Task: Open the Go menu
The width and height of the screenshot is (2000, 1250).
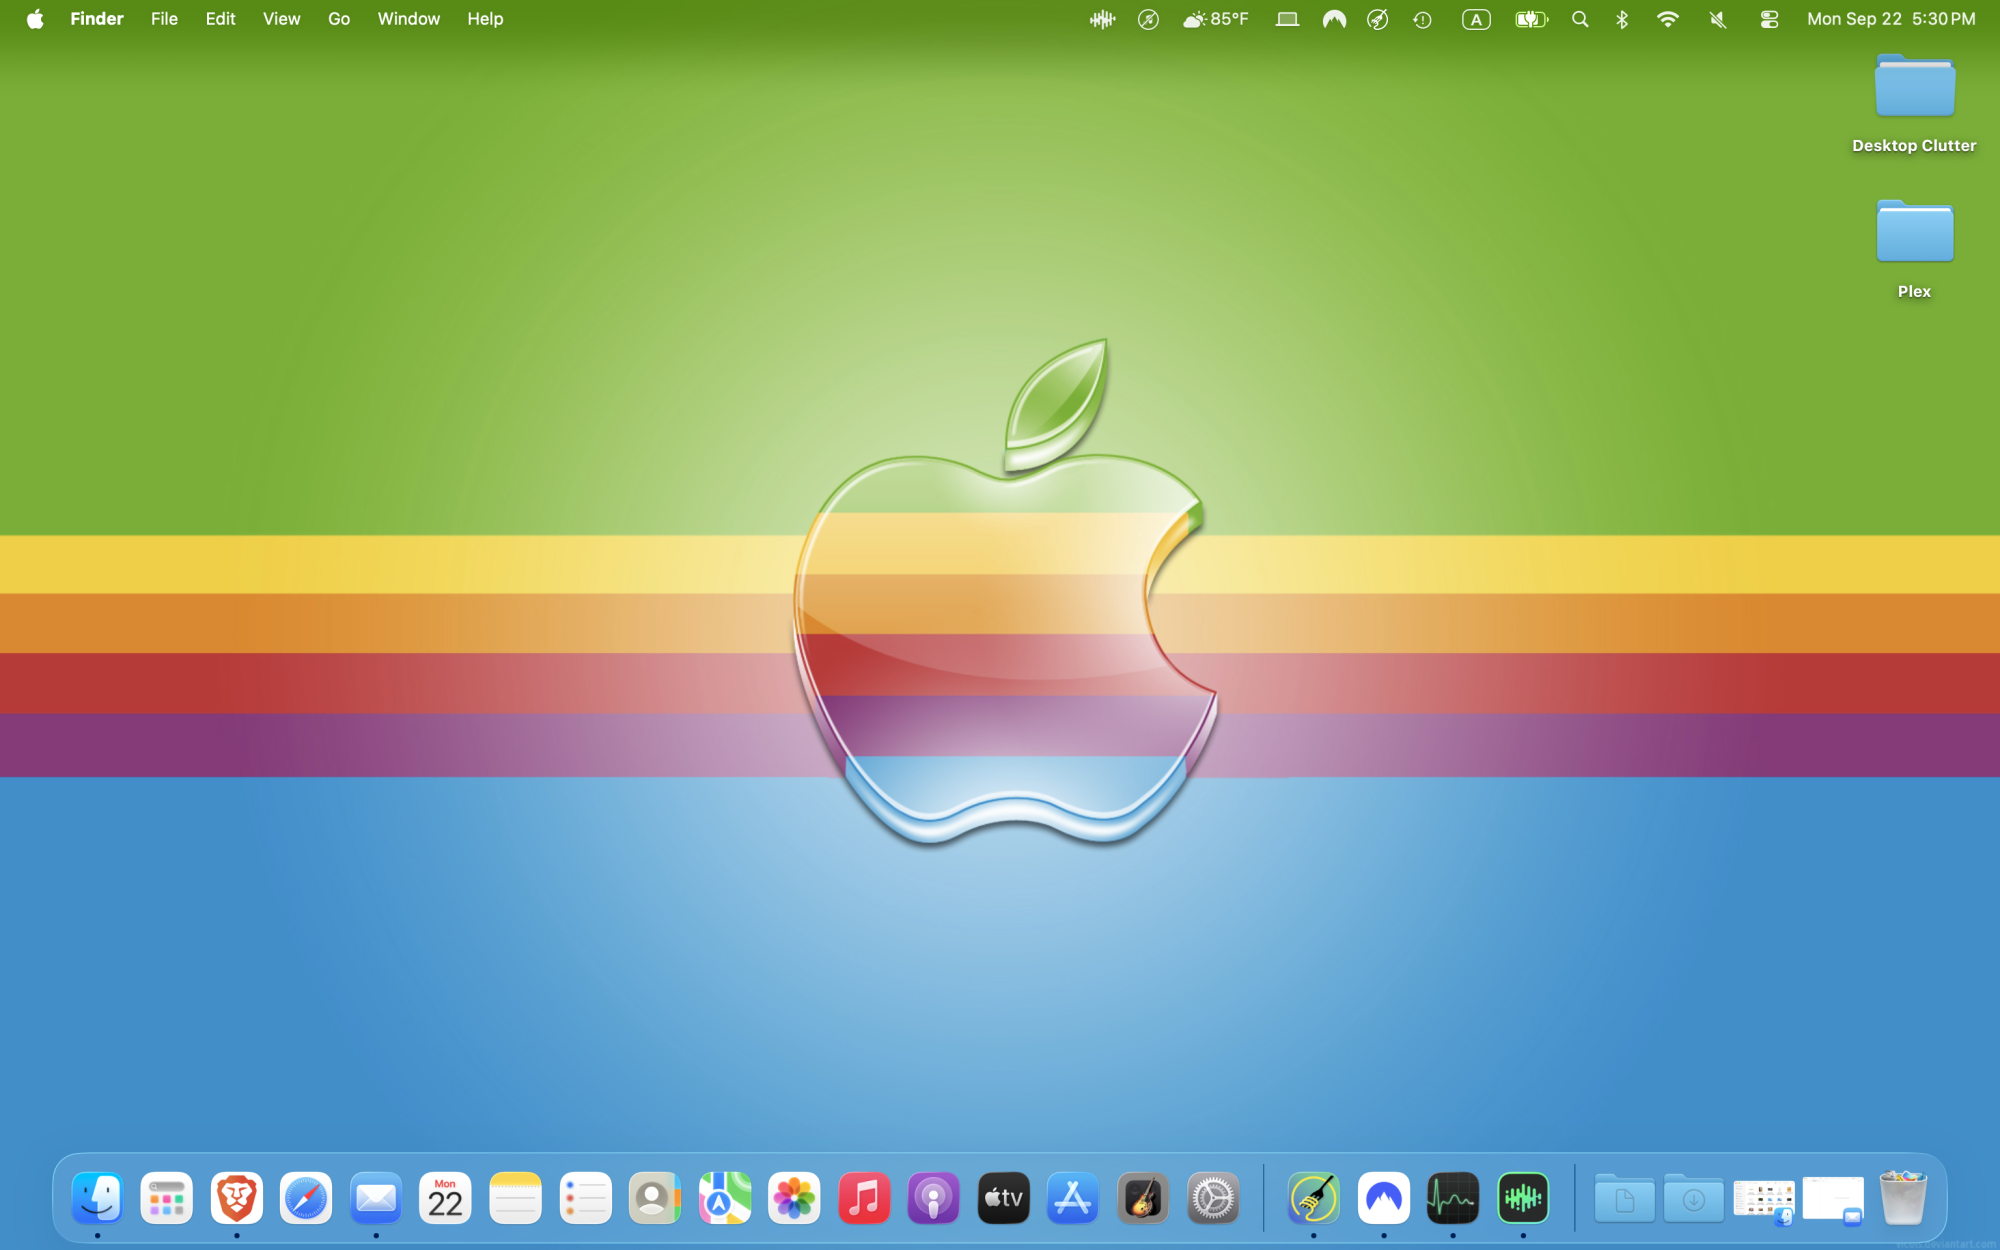Action: click(339, 19)
